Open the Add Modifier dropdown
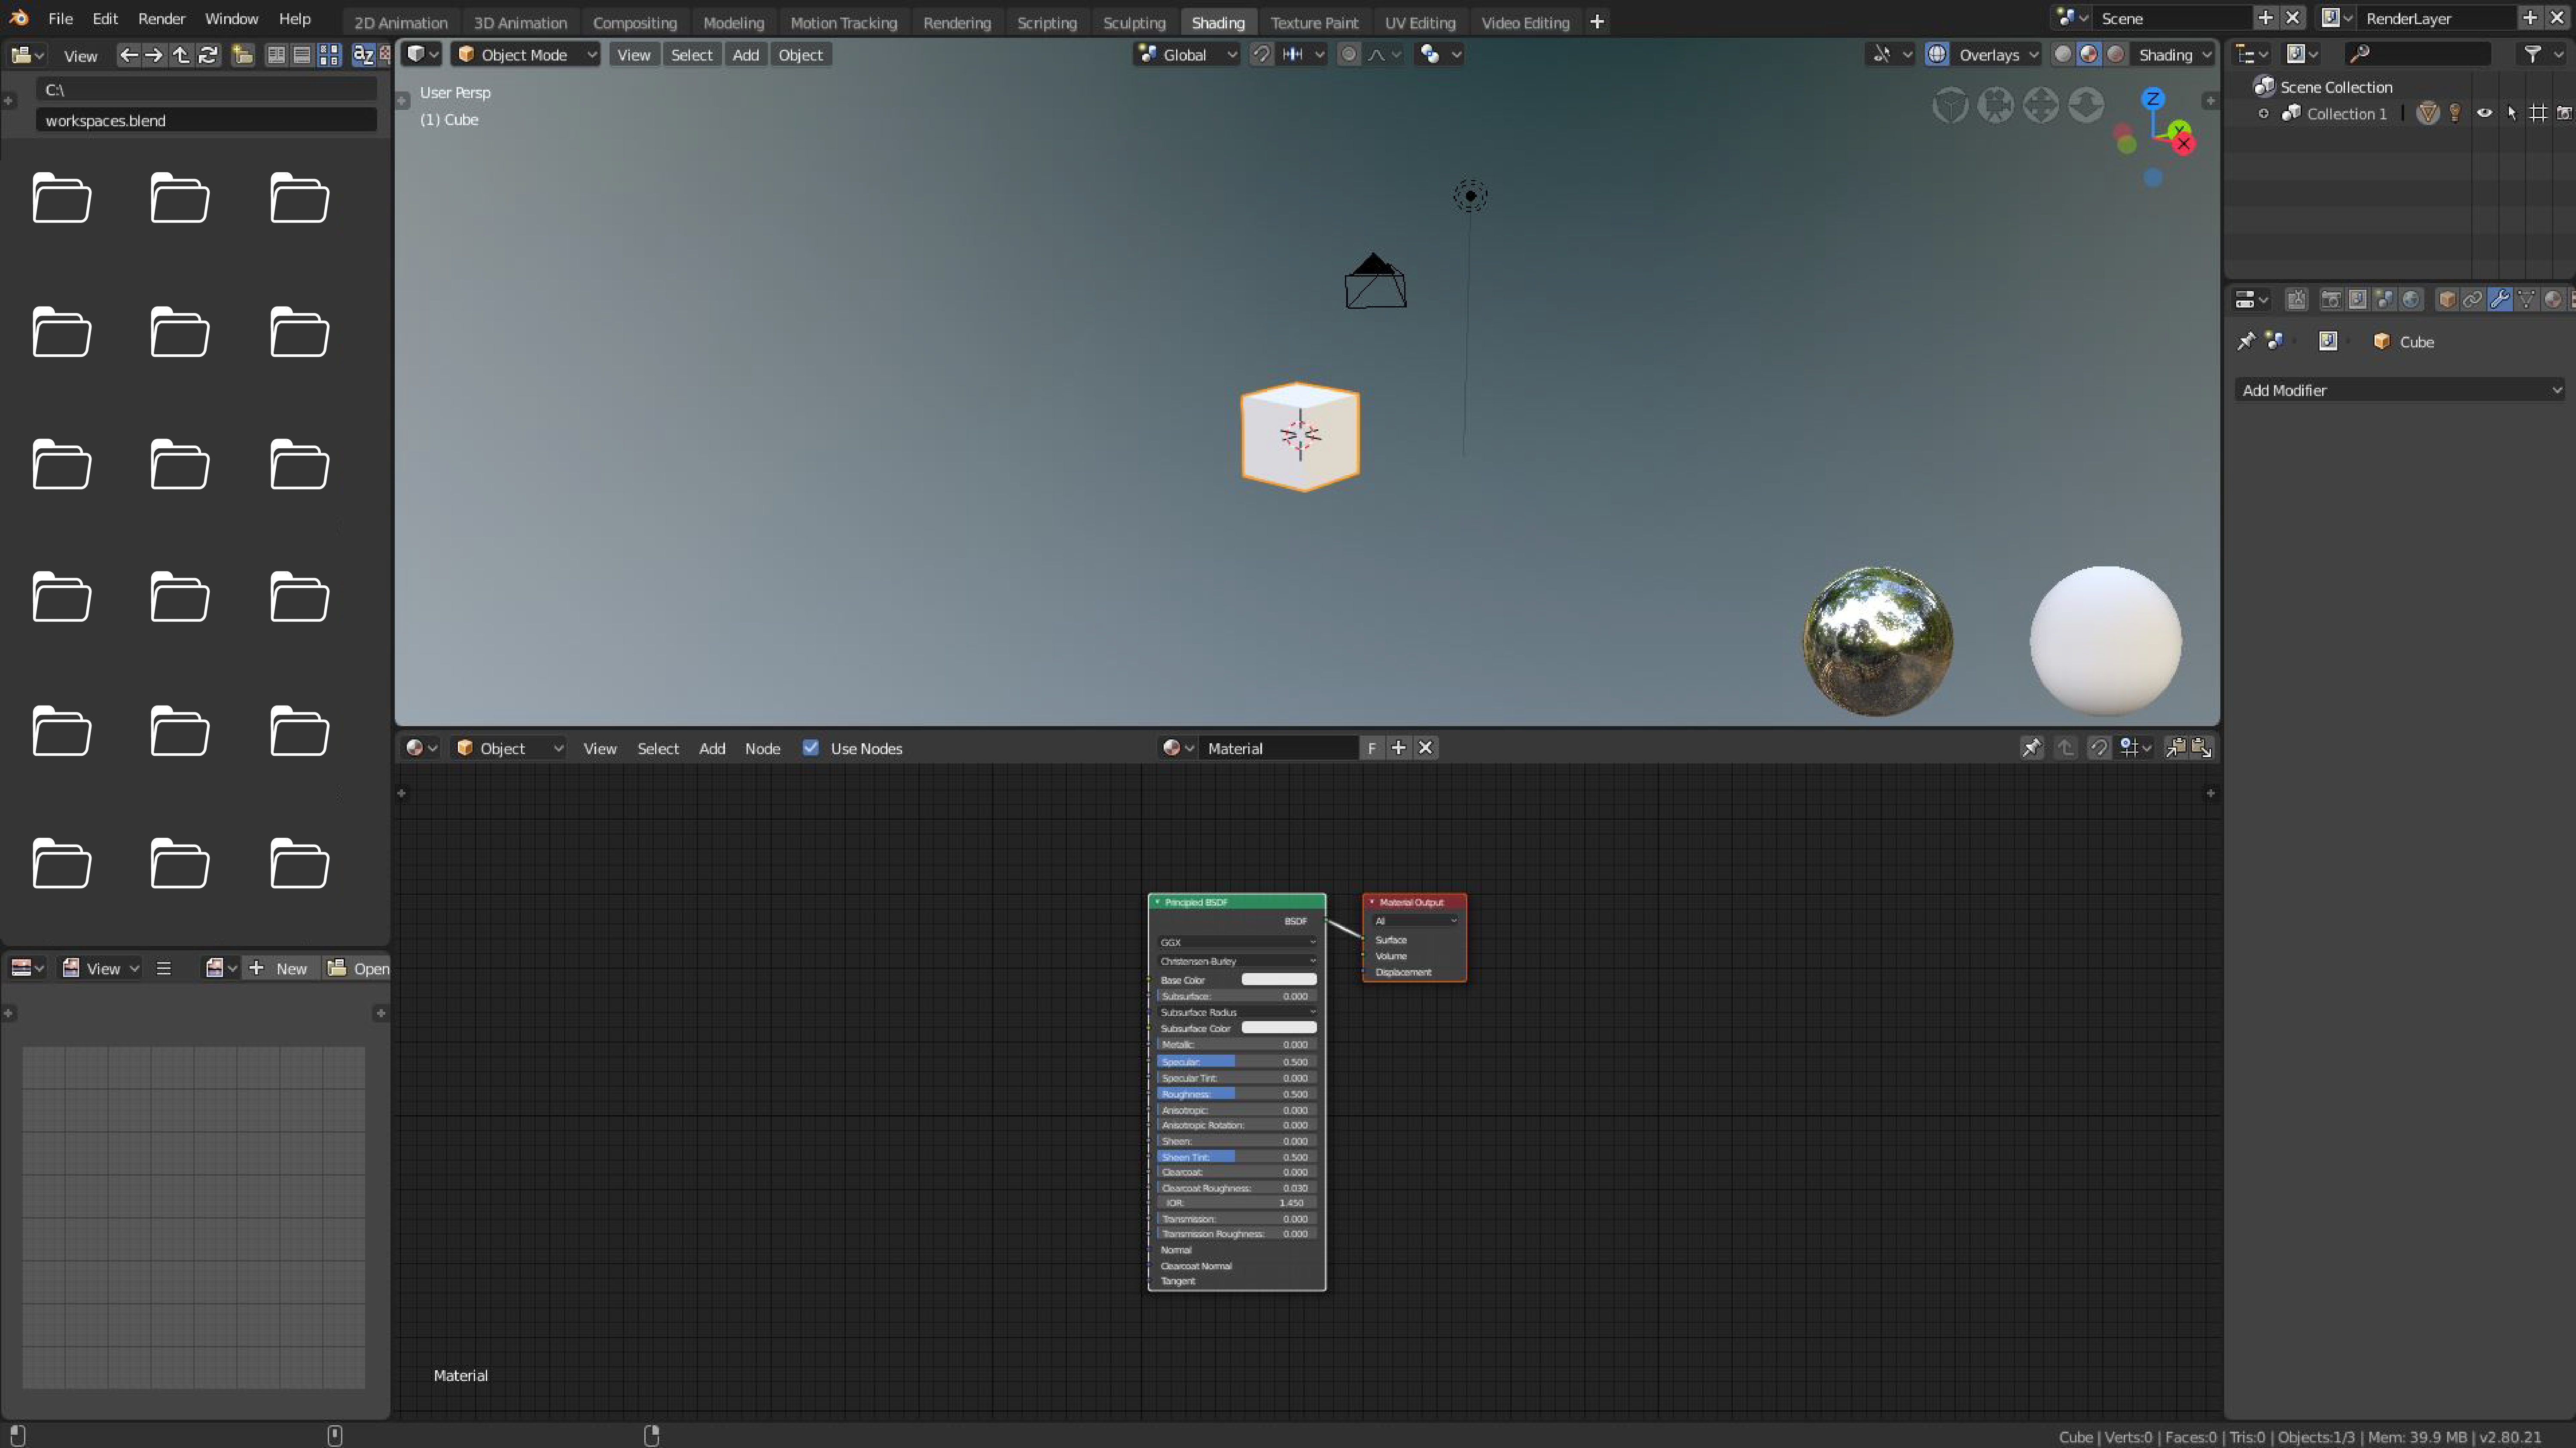 [2400, 390]
